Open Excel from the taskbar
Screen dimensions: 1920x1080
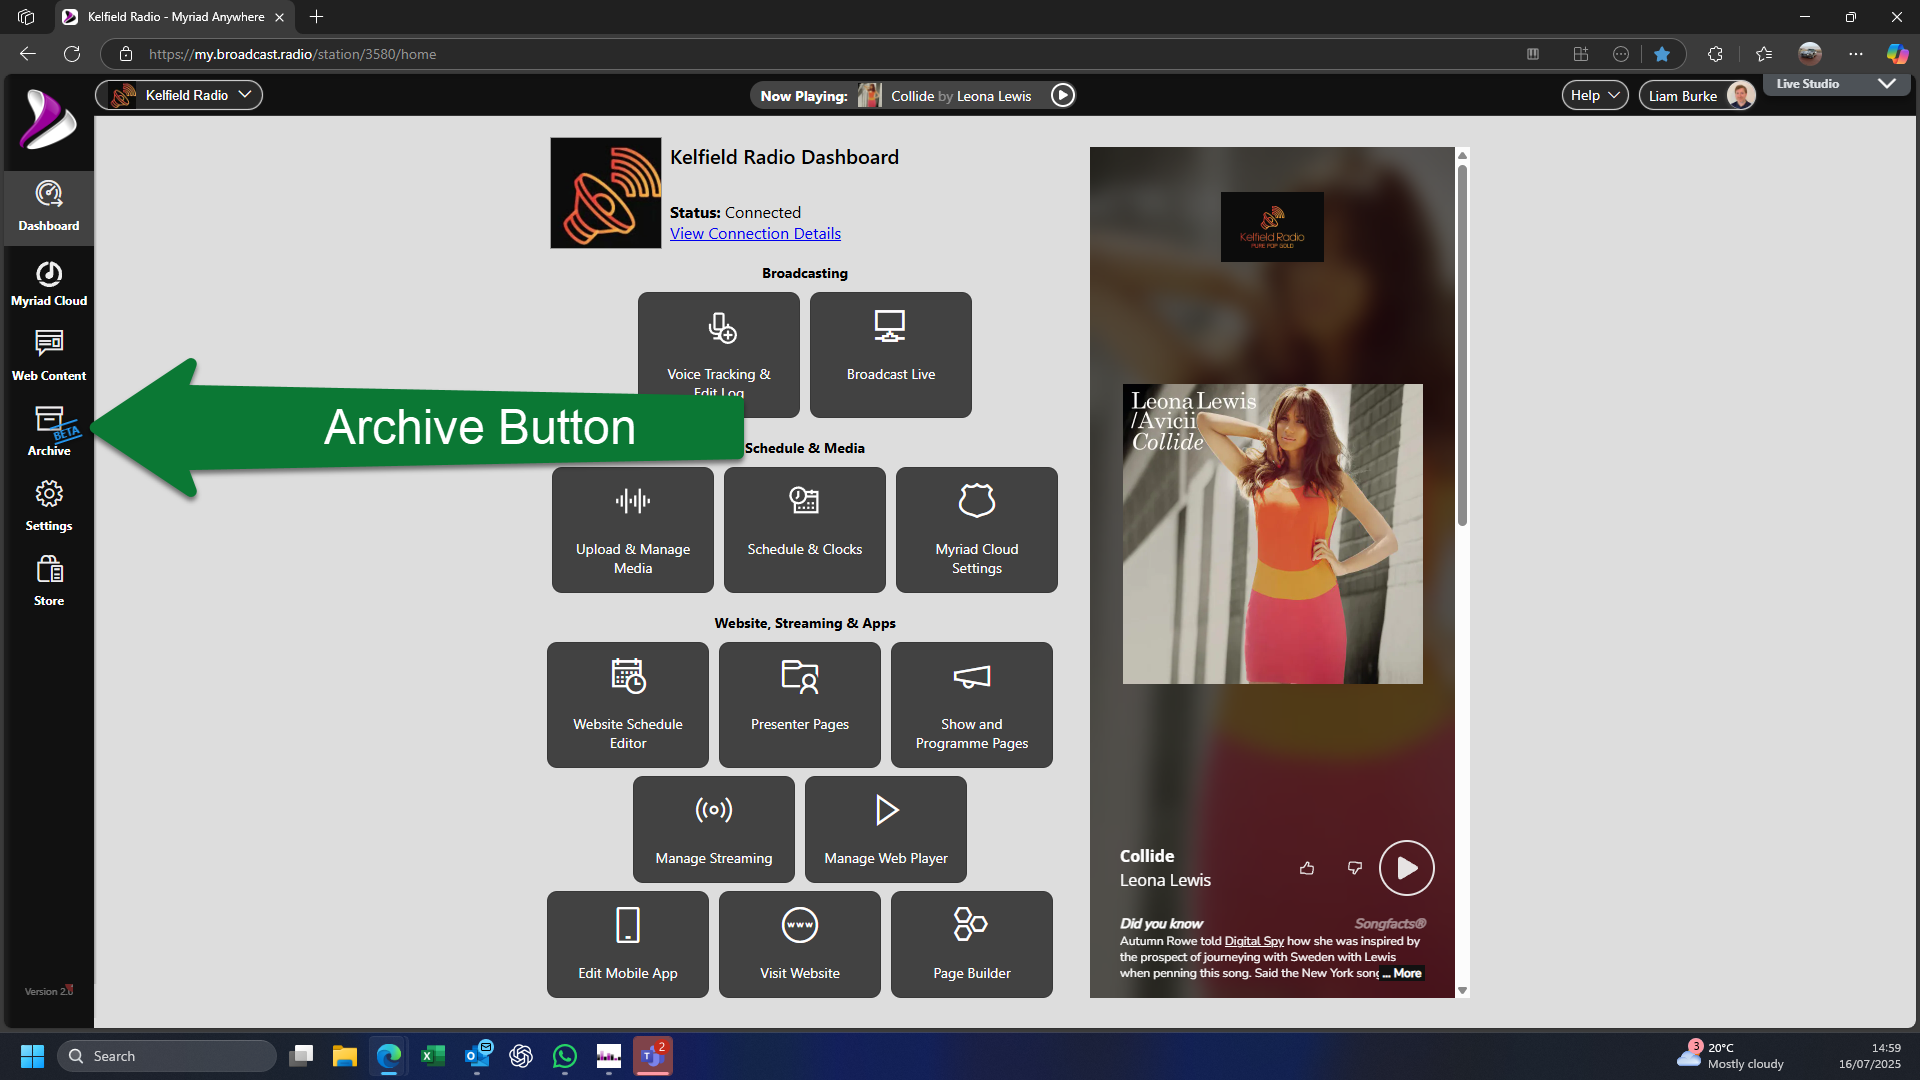click(433, 1056)
